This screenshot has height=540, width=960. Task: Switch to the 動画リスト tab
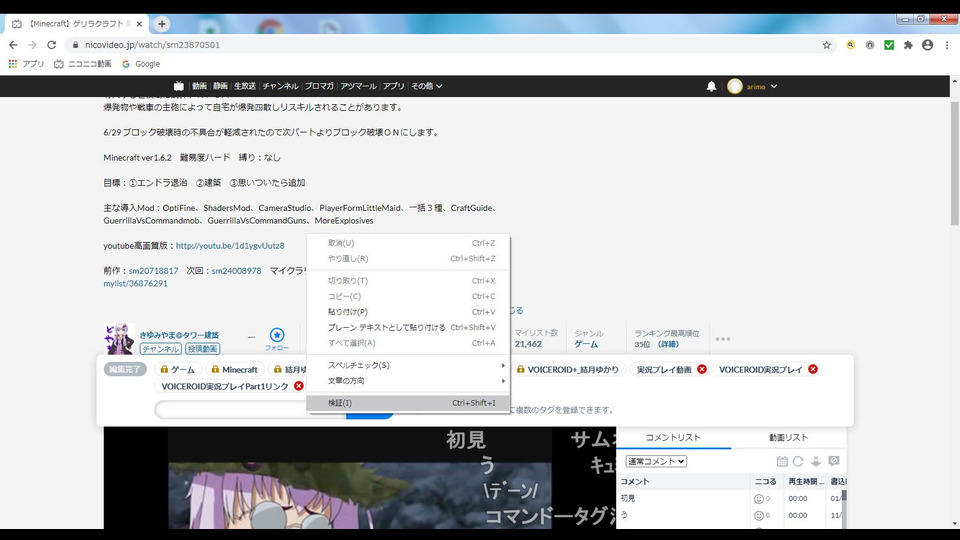coord(789,437)
